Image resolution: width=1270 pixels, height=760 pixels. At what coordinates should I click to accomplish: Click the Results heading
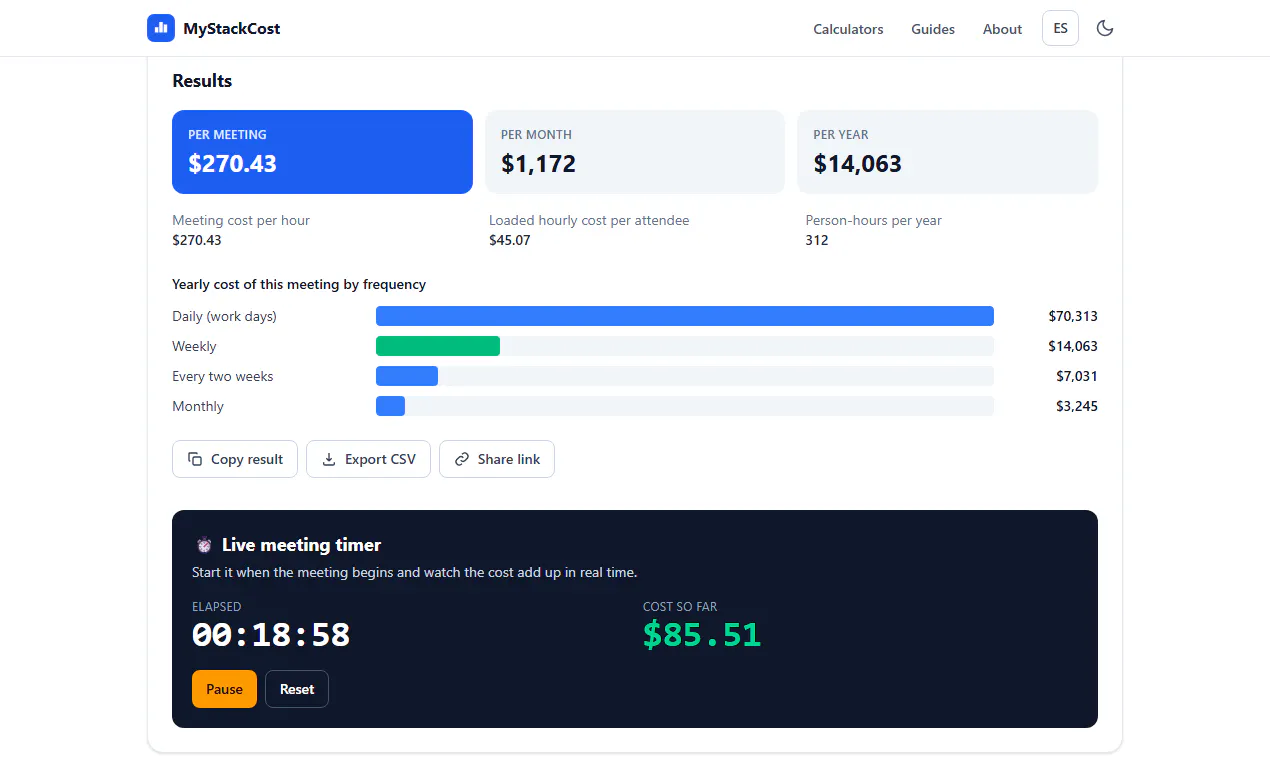[202, 81]
